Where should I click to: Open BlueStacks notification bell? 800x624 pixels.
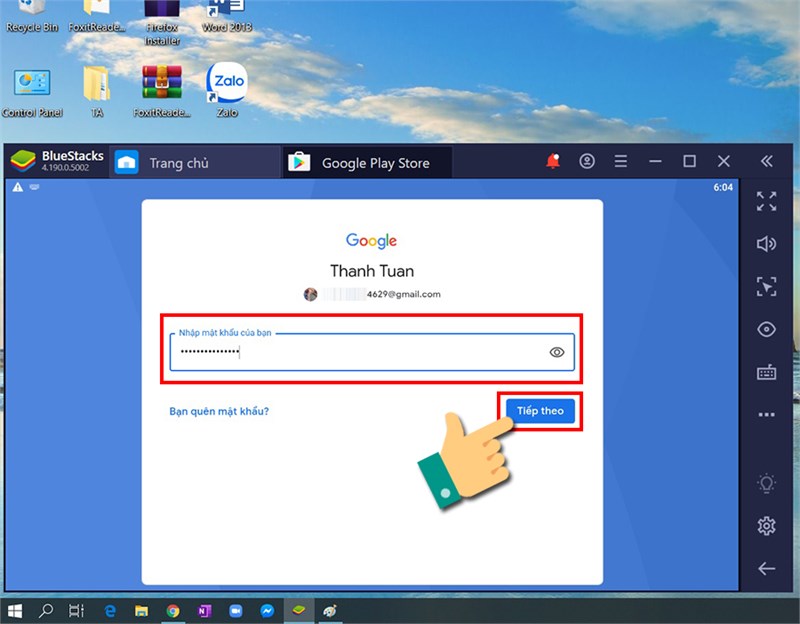(553, 161)
